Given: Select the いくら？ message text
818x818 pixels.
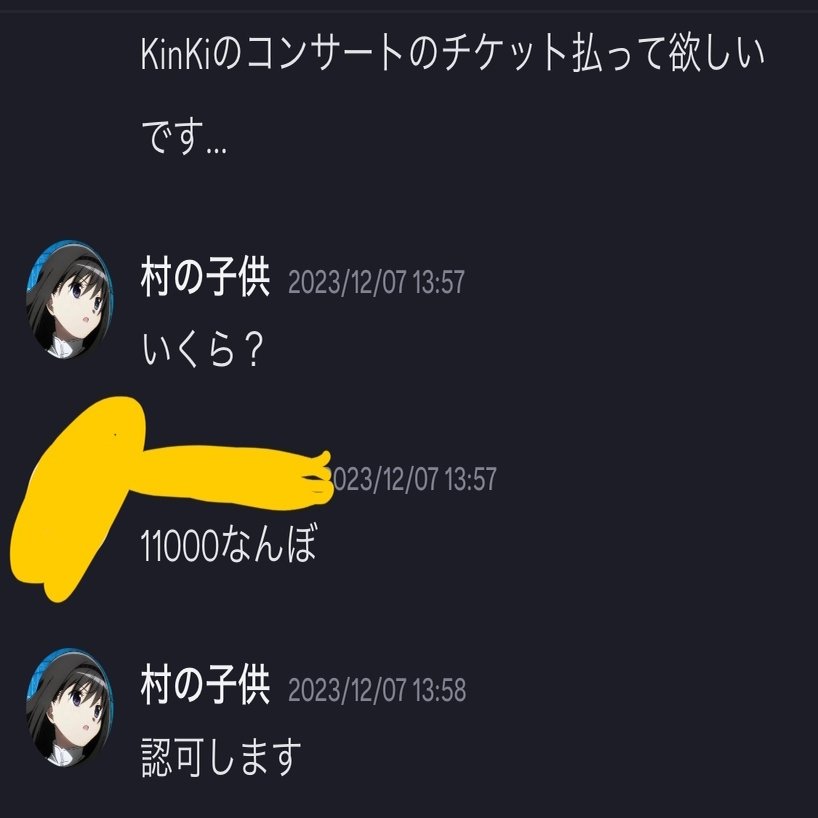Looking at the screenshot, I should tap(202, 349).
